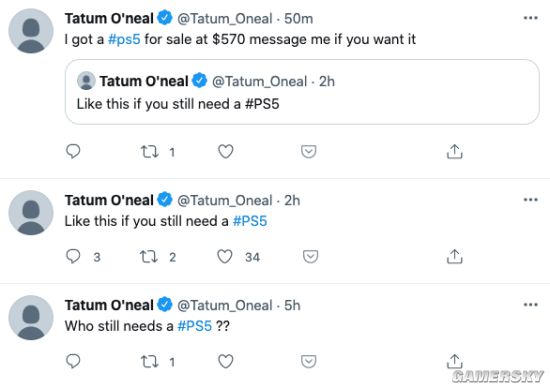
Task: Save the 2h tweet to Pocket
Action: click(x=310, y=256)
